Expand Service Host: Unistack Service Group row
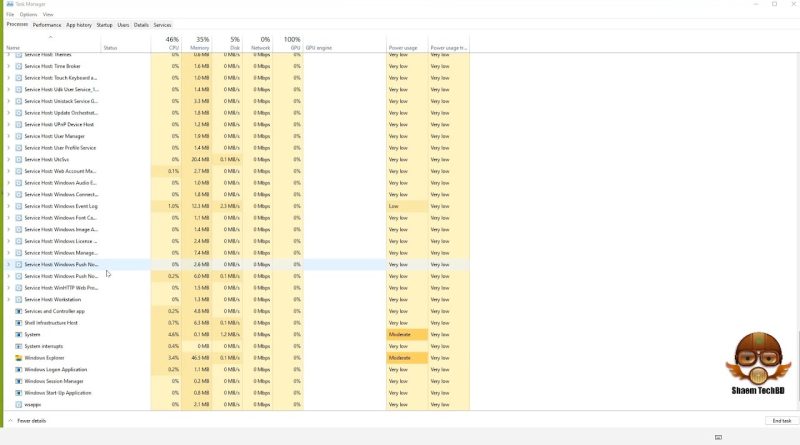This screenshot has width=800, height=445. tap(8, 102)
